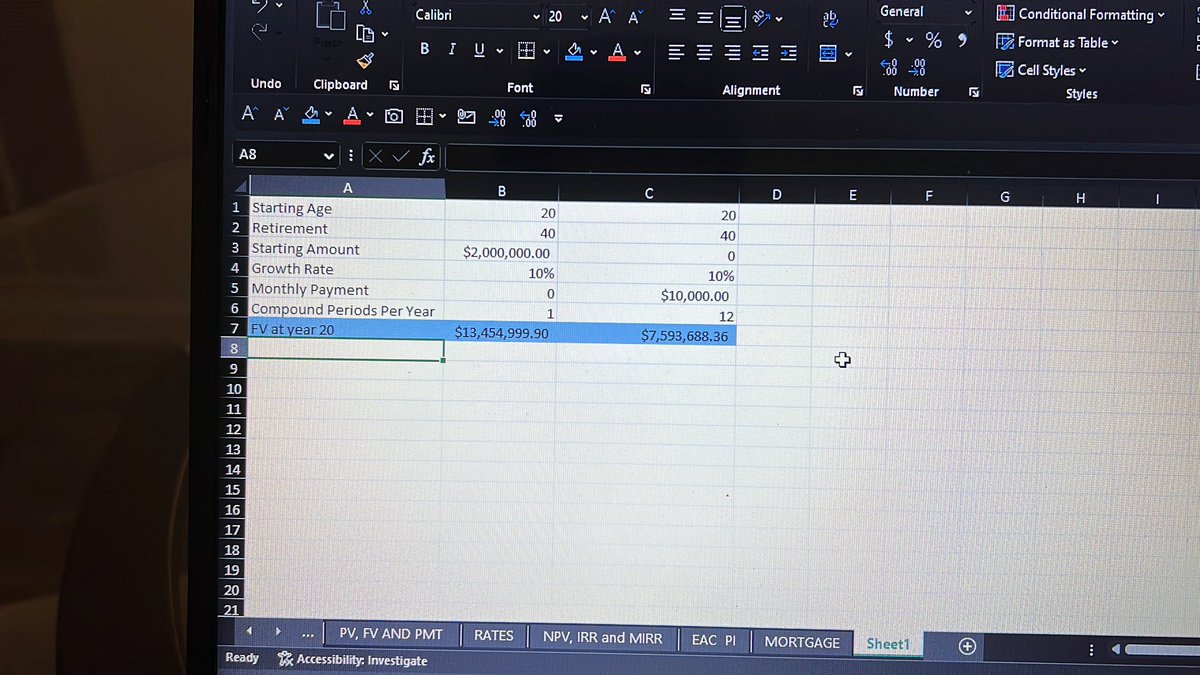The image size is (1200, 675).
Task: Click Accessibility: Investigate in status bar
Action: tap(352, 661)
